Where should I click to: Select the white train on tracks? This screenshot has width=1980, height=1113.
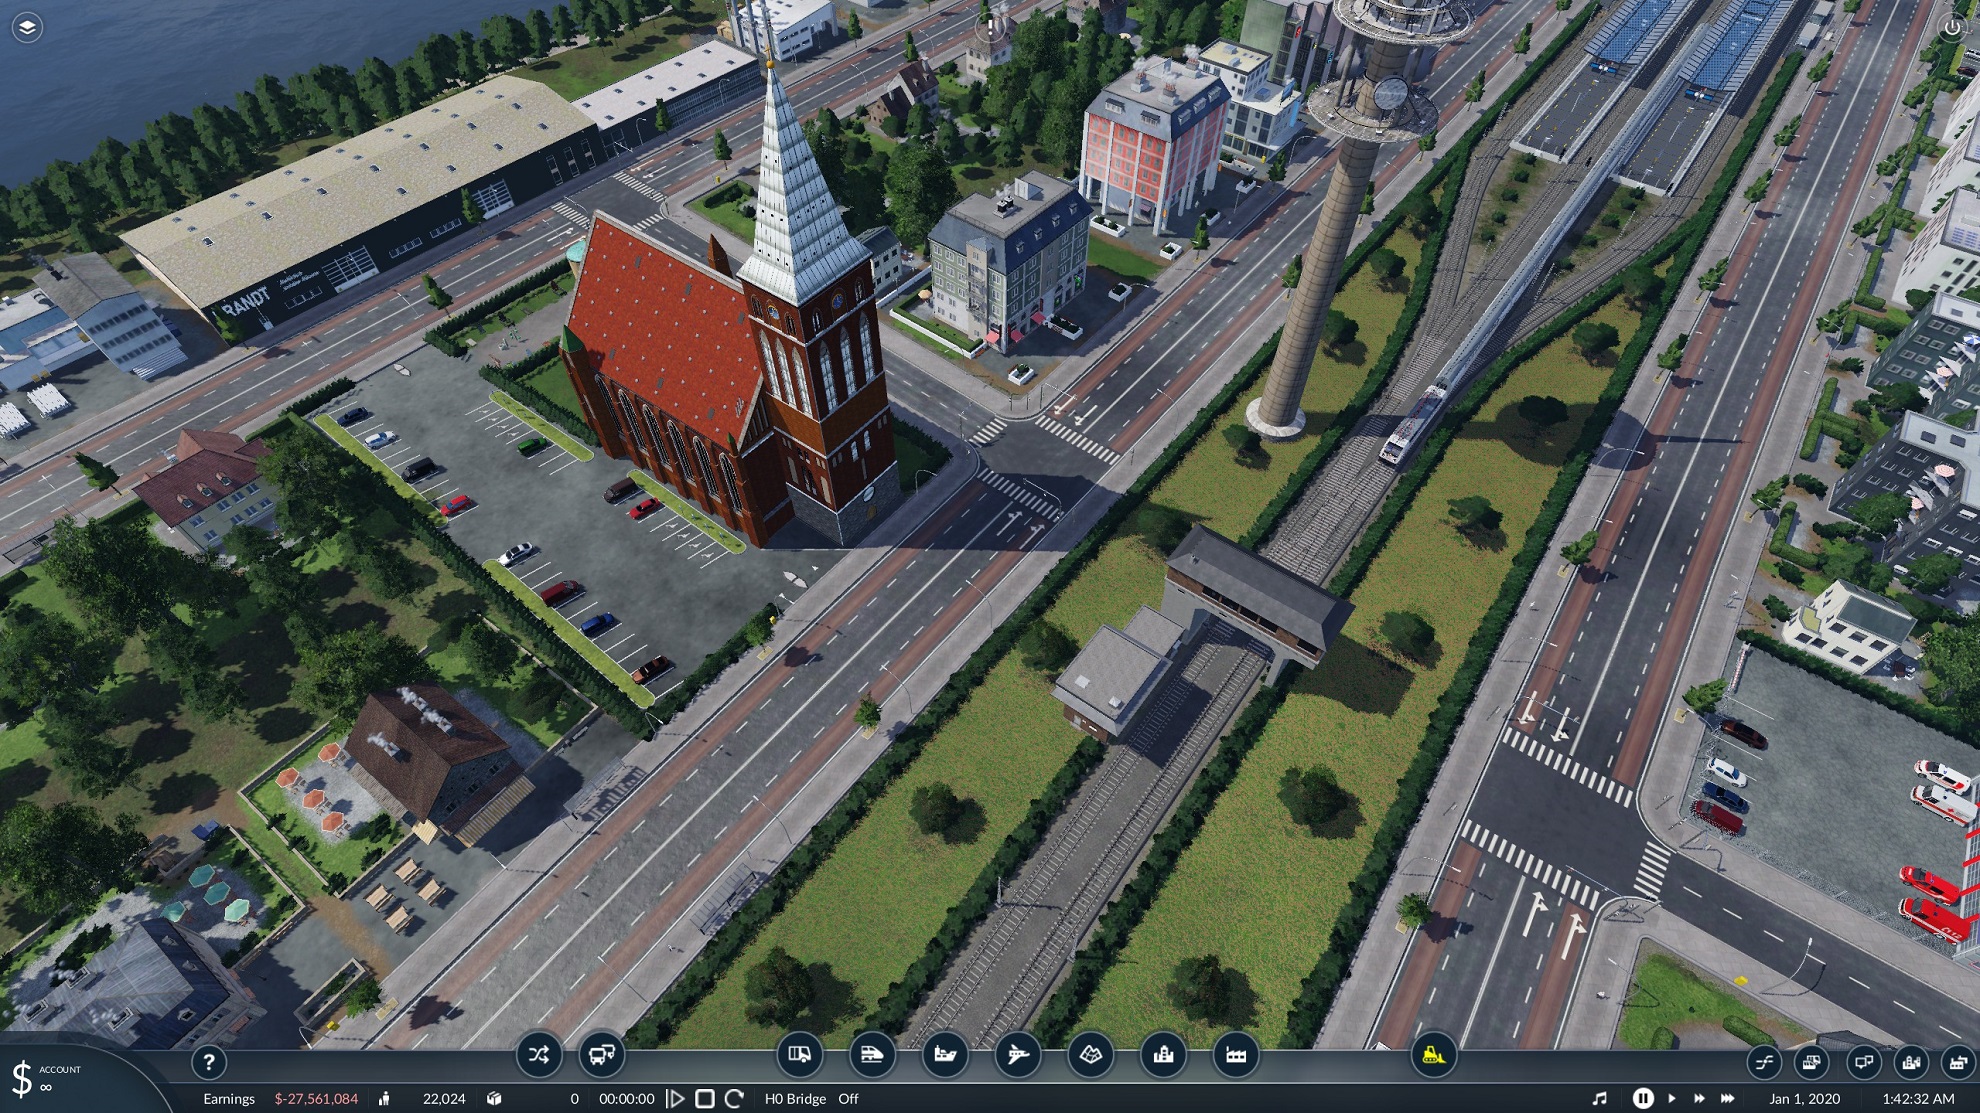(1413, 424)
